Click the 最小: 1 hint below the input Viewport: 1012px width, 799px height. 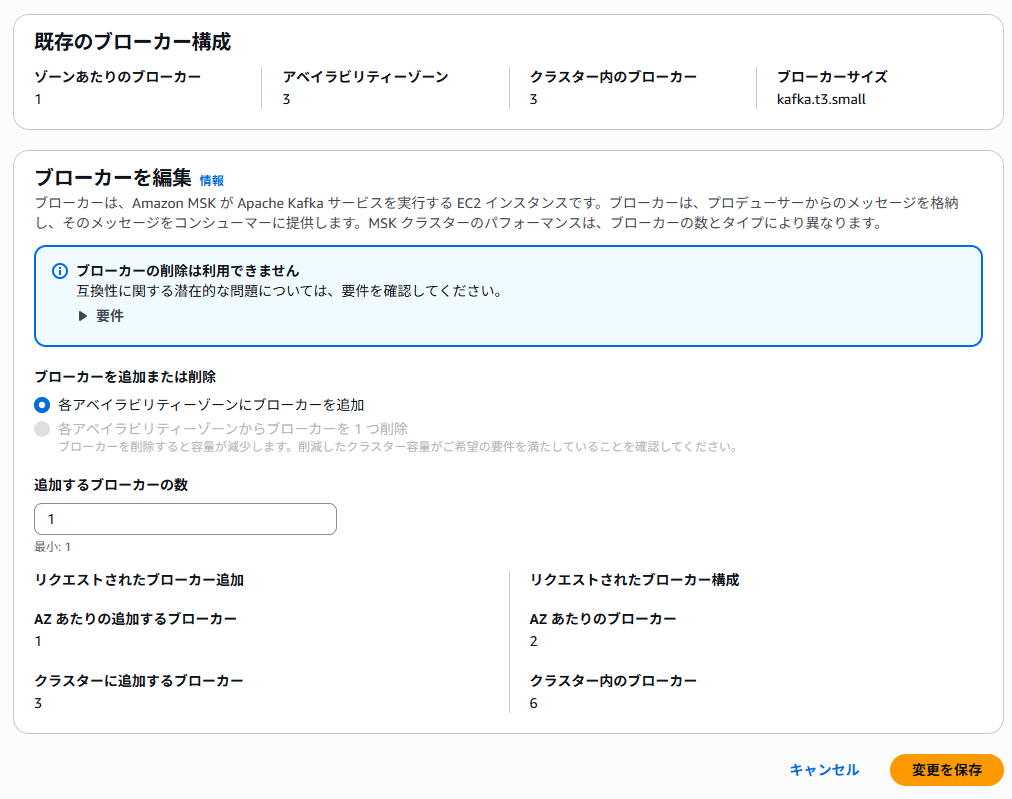pyautogui.click(x=53, y=547)
